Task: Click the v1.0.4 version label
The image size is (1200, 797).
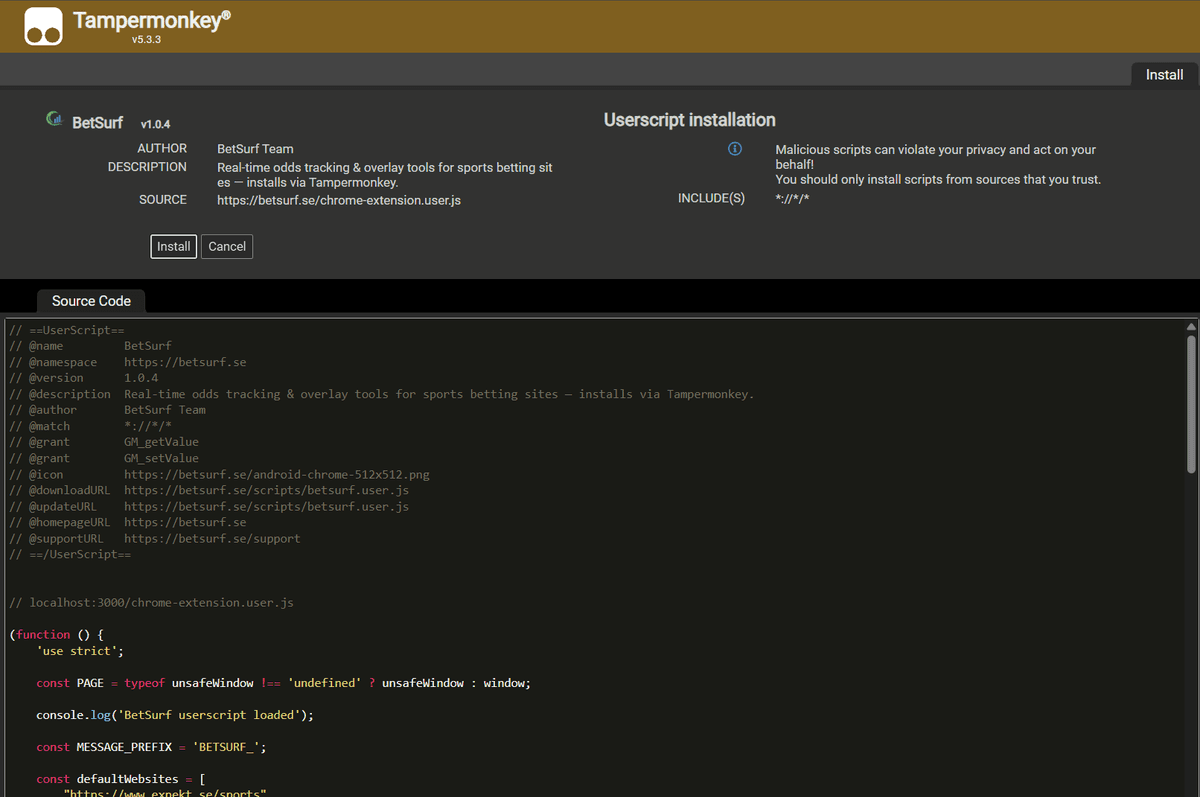Action: pyautogui.click(x=155, y=124)
